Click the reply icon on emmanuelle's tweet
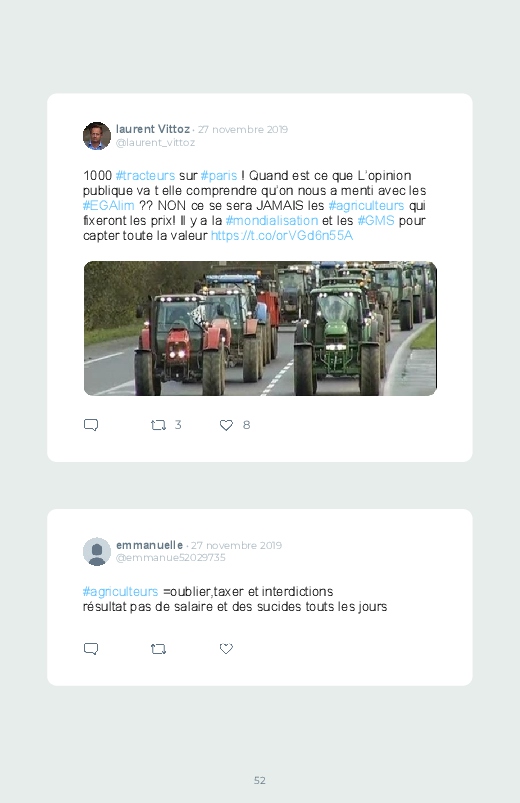The height and width of the screenshot is (803, 520). (91, 649)
